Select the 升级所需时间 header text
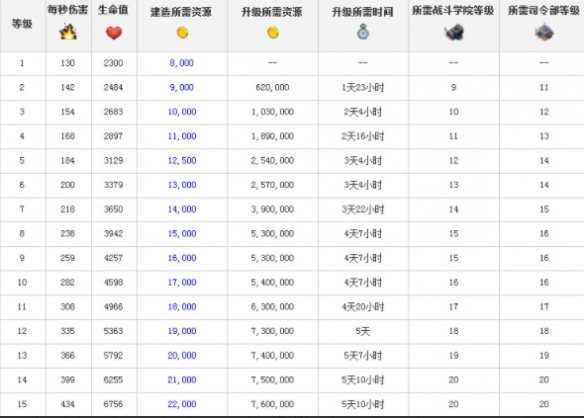 [363, 12]
